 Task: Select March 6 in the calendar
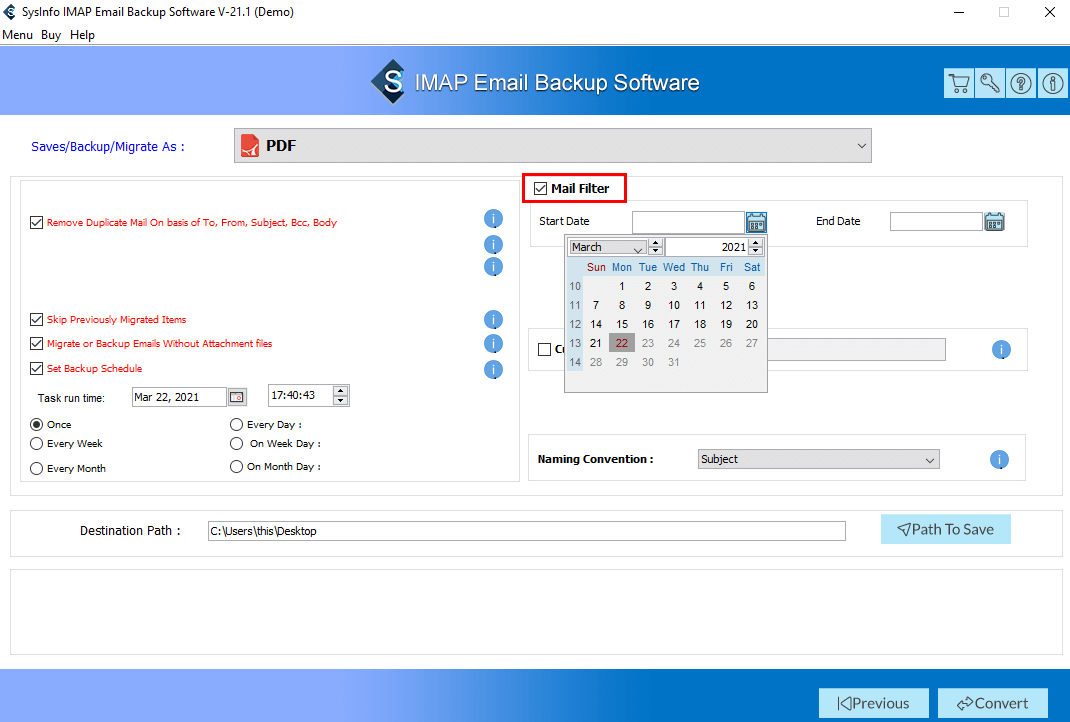tap(752, 286)
